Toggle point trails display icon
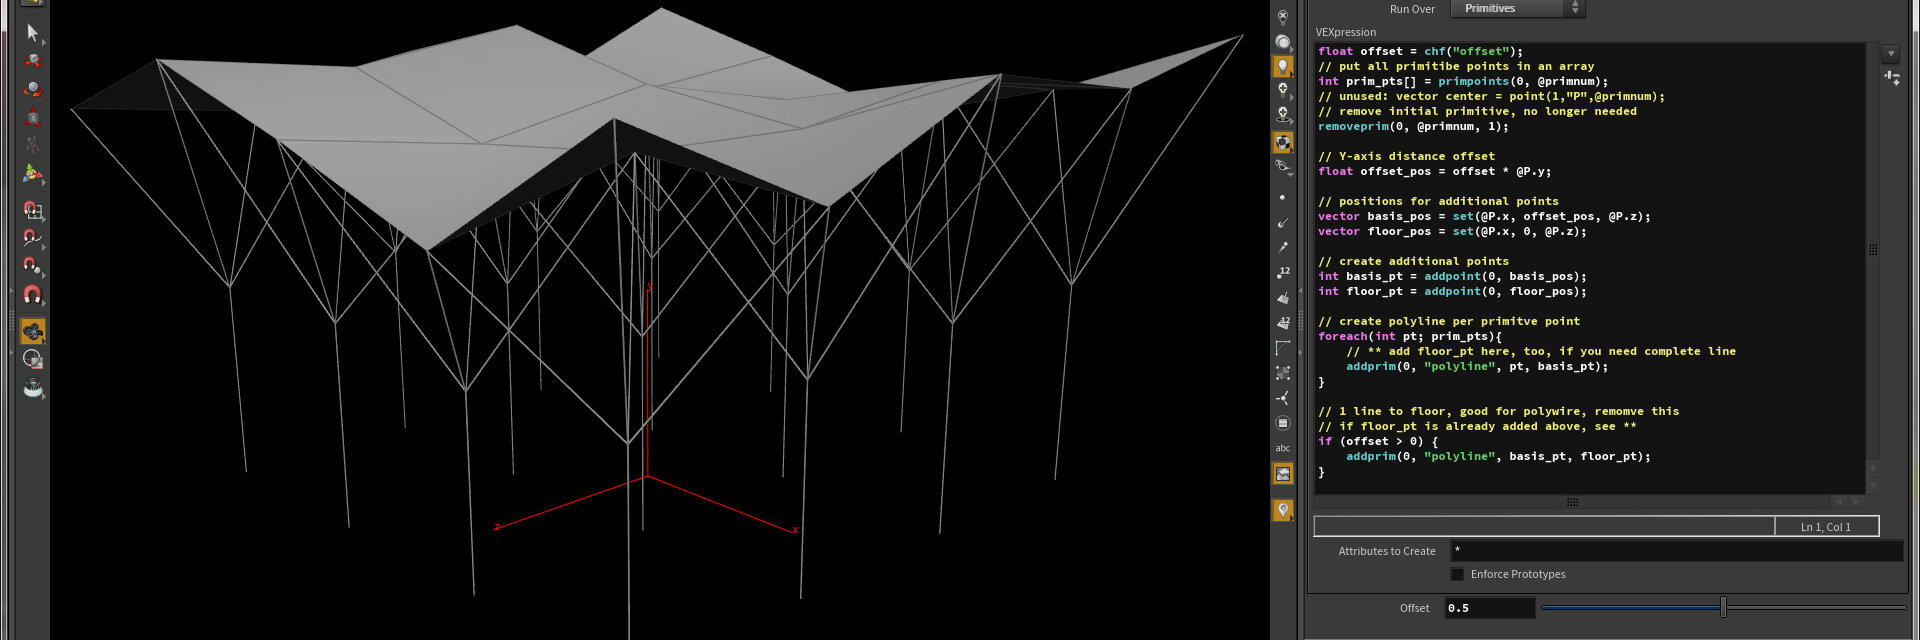Screen dimensions: 1920x640 pyautogui.click(x=1283, y=247)
